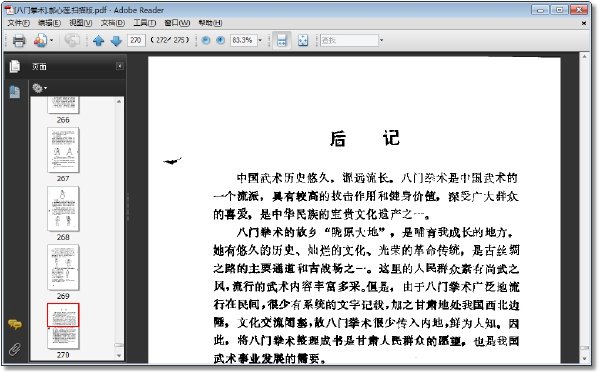Click the zoom percentage field showing 83.3%
The height and width of the screenshot is (374, 600).
tap(243, 40)
